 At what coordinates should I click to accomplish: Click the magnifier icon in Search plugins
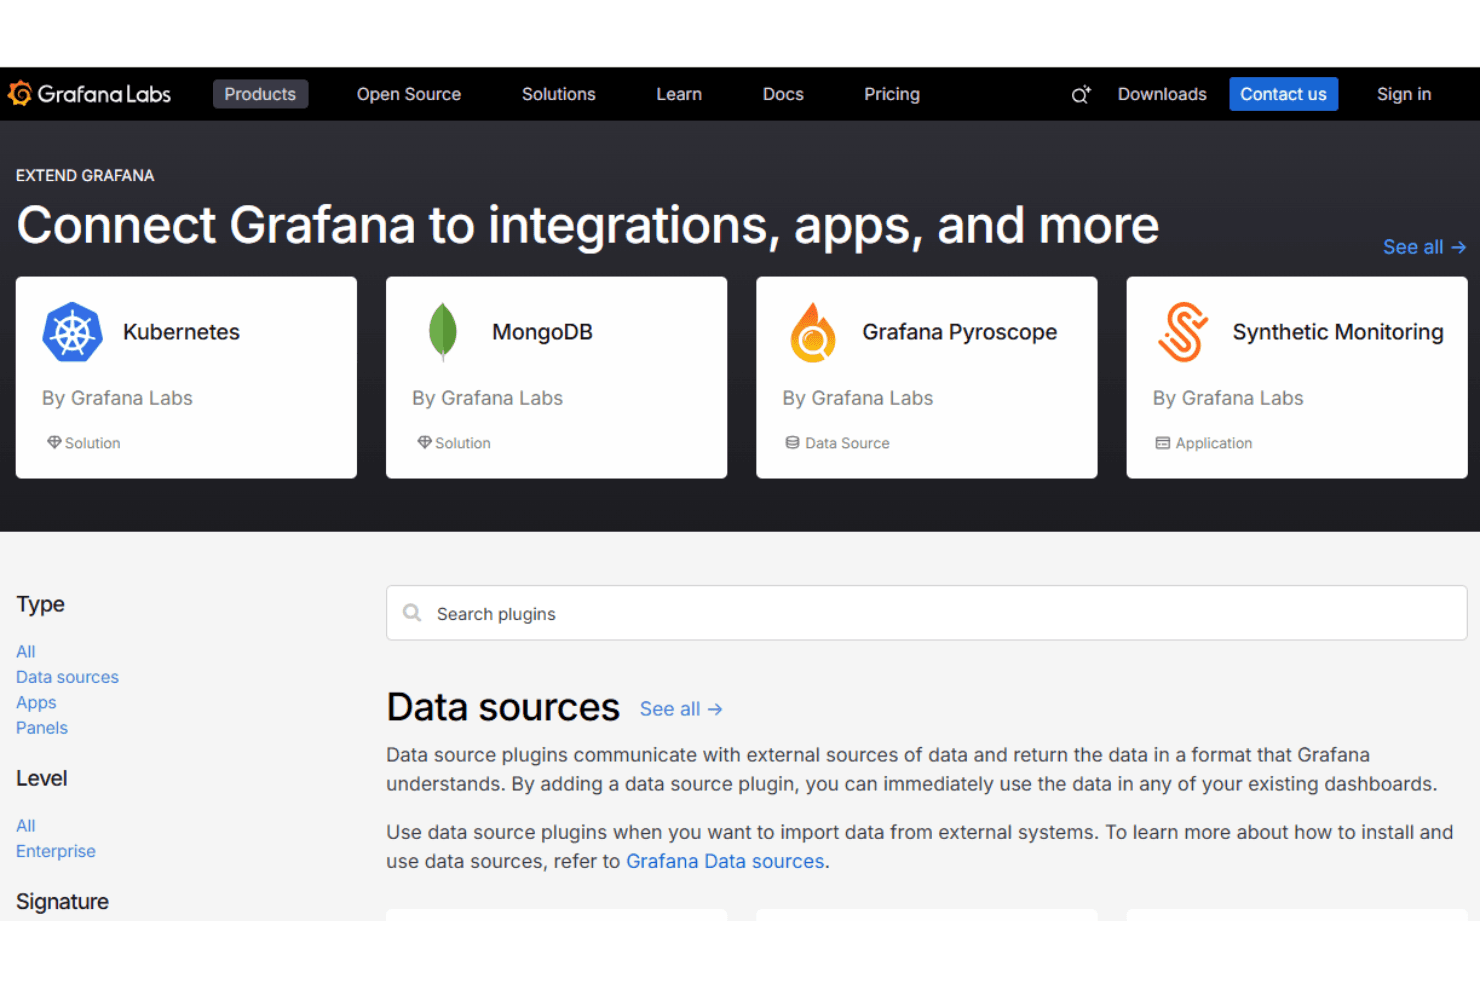tap(412, 613)
